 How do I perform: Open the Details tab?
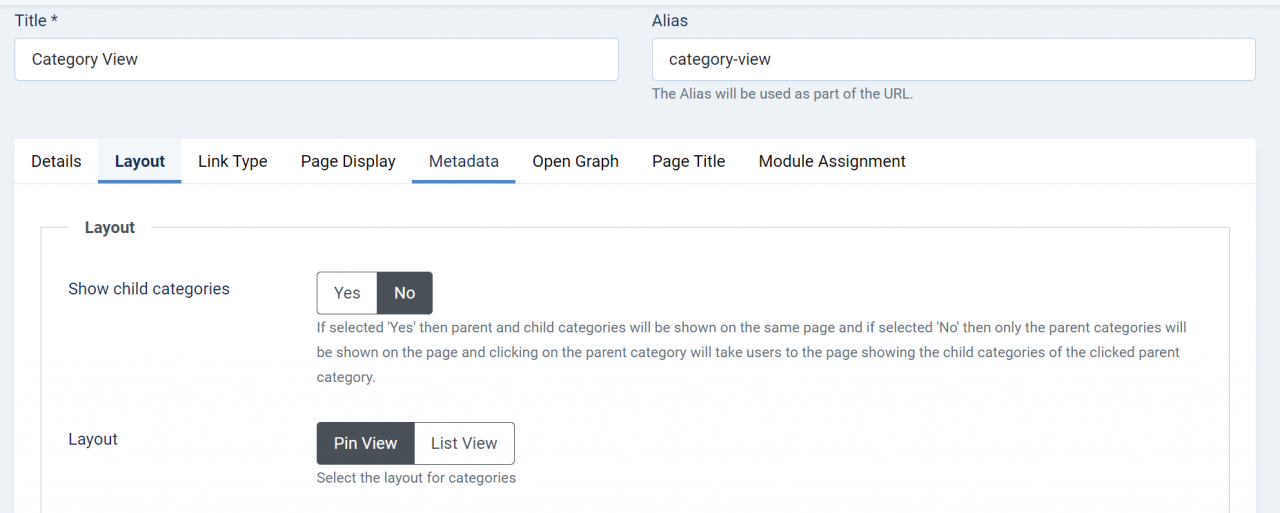pos(56,161)
